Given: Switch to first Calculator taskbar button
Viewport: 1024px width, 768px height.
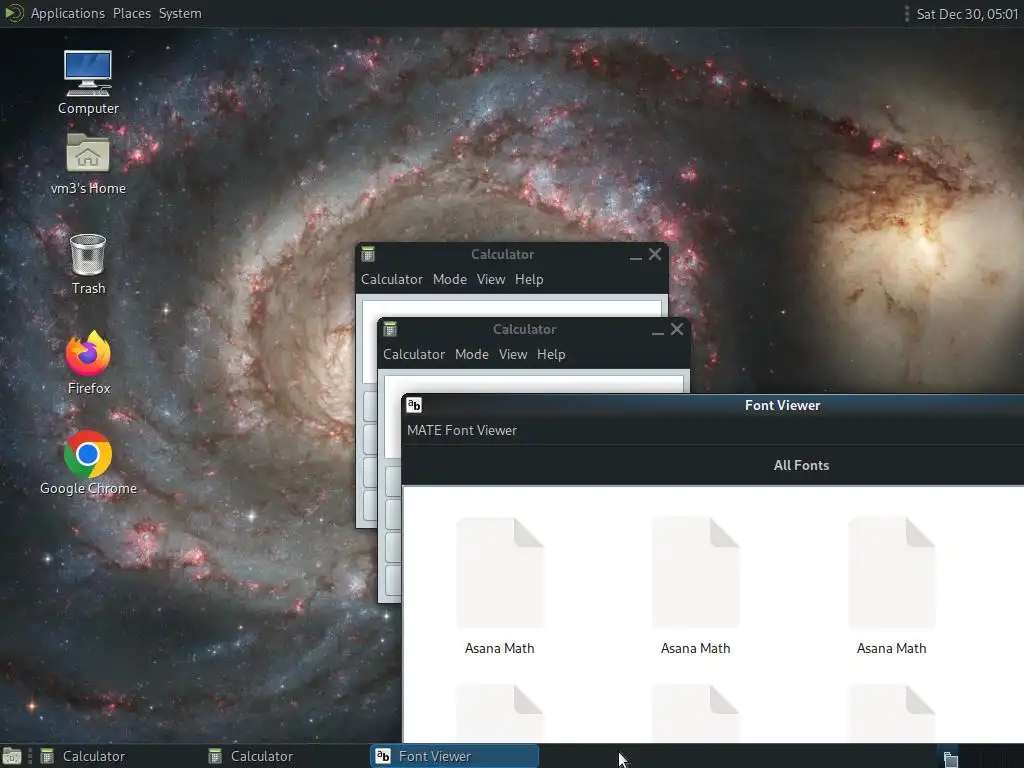Looking at the screenshot, I should point(118,756).
